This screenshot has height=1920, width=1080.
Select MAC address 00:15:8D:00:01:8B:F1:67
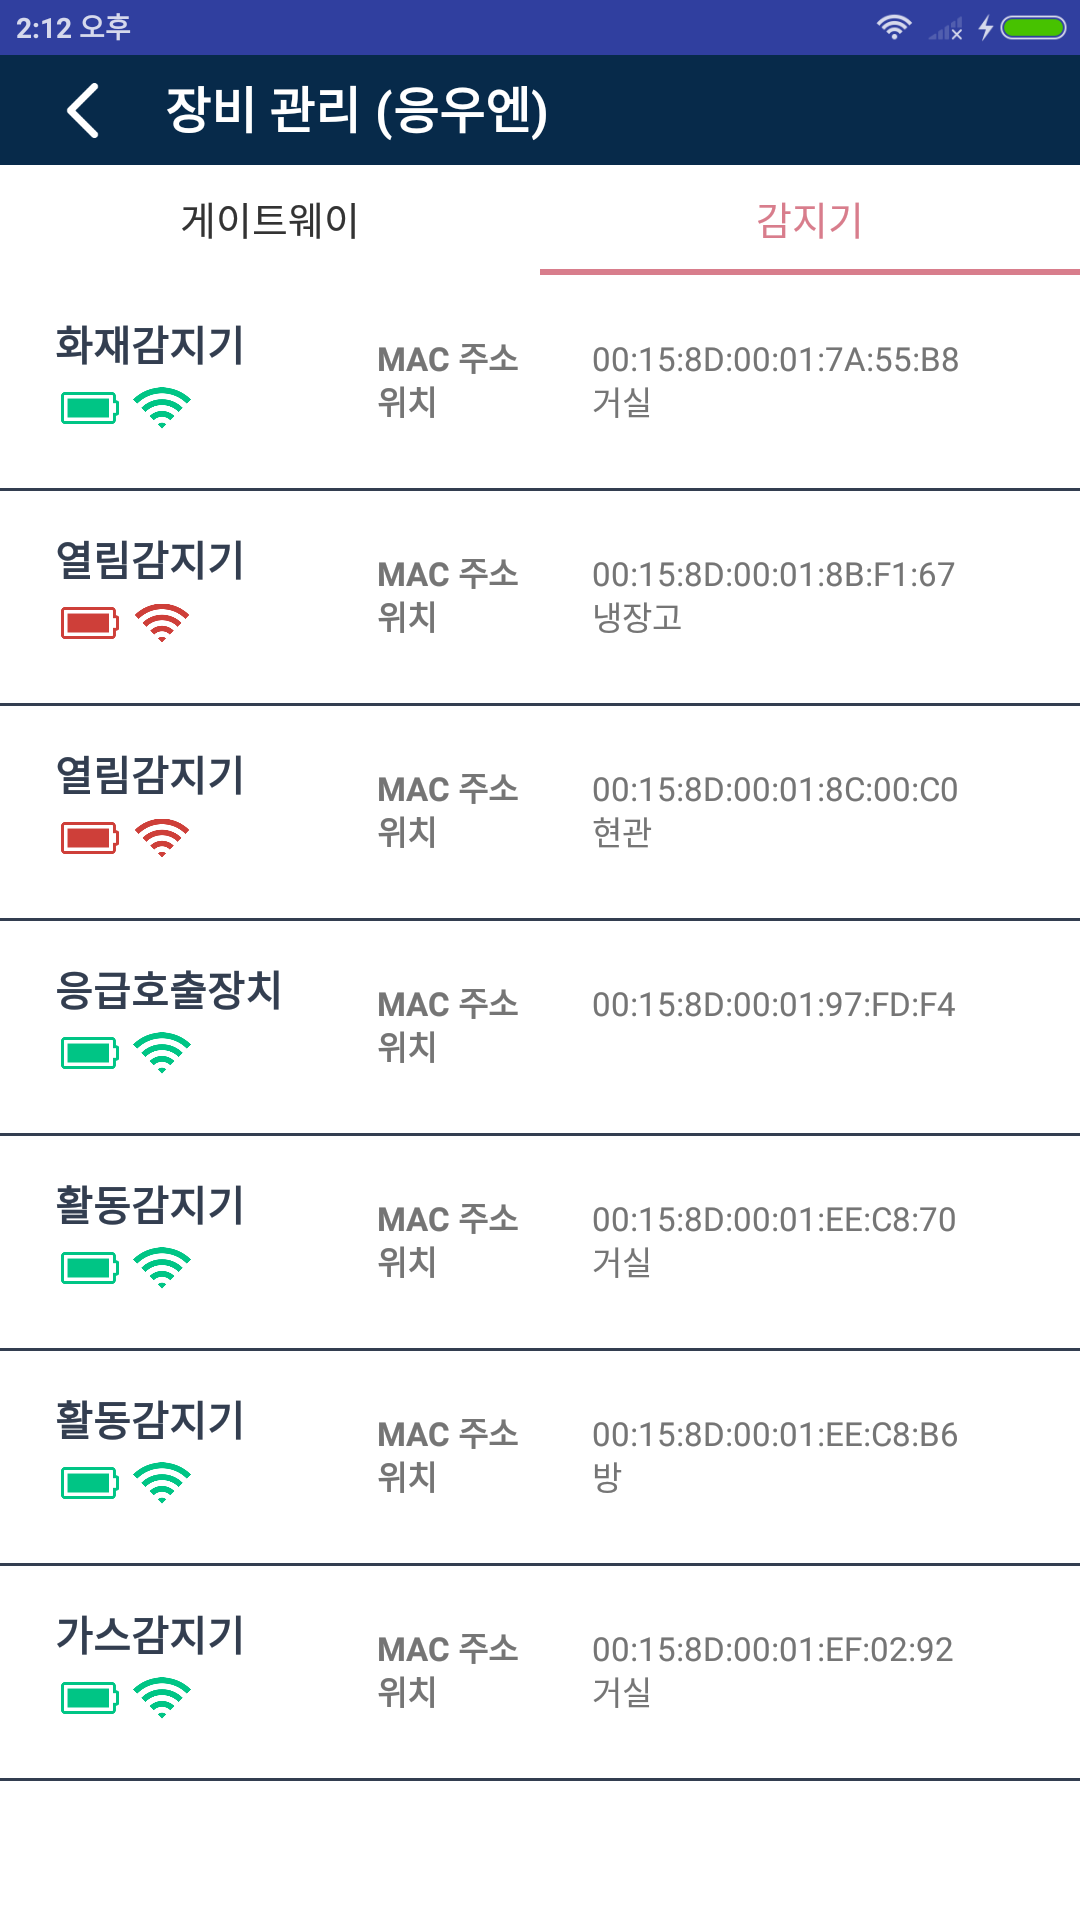click(773, 575)
